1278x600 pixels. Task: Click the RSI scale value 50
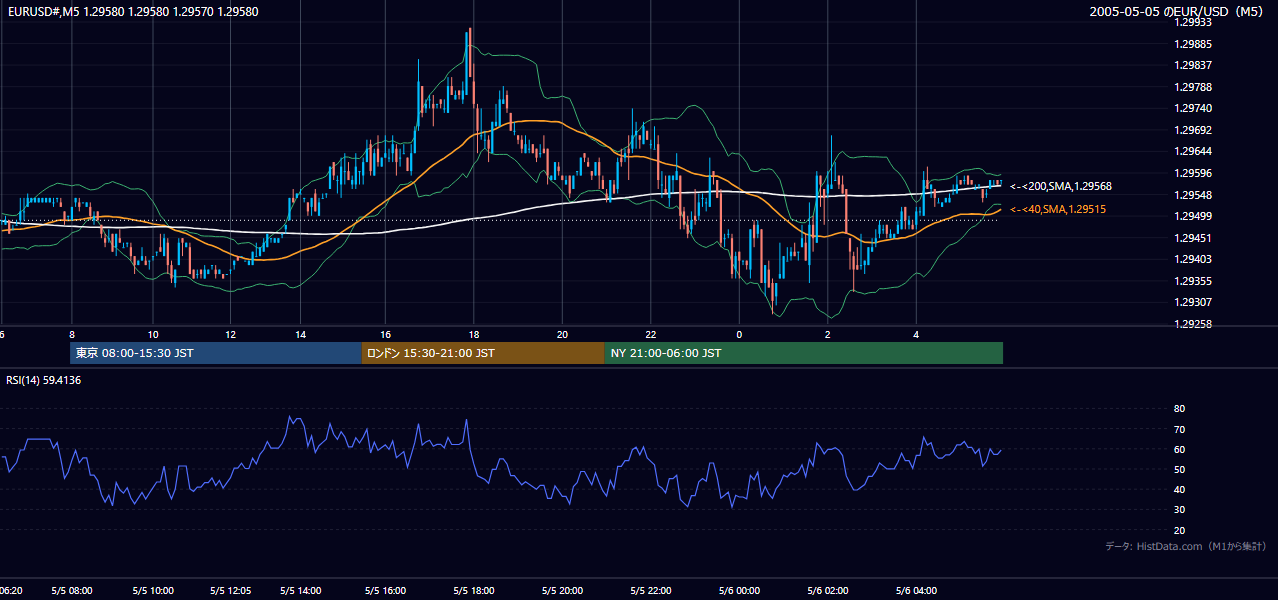[x=1179, y=469]
